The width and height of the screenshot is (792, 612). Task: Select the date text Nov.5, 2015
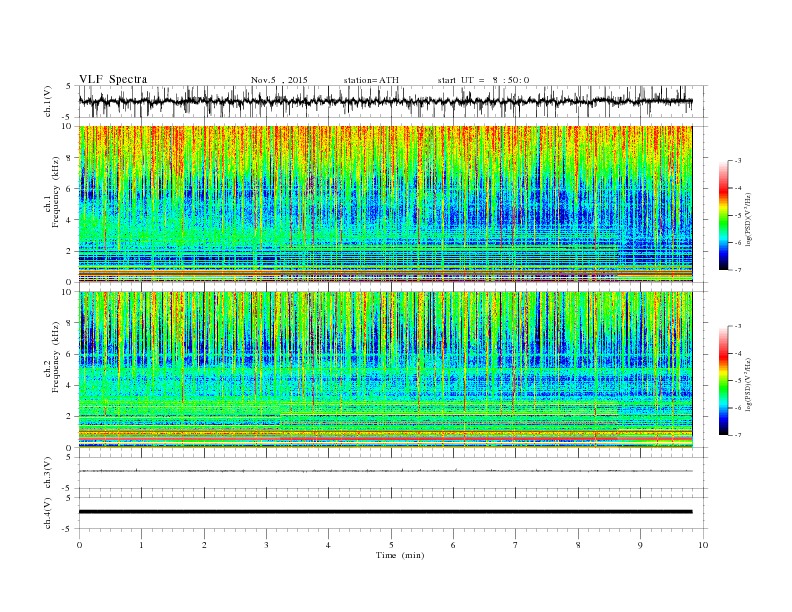point(279,80)
